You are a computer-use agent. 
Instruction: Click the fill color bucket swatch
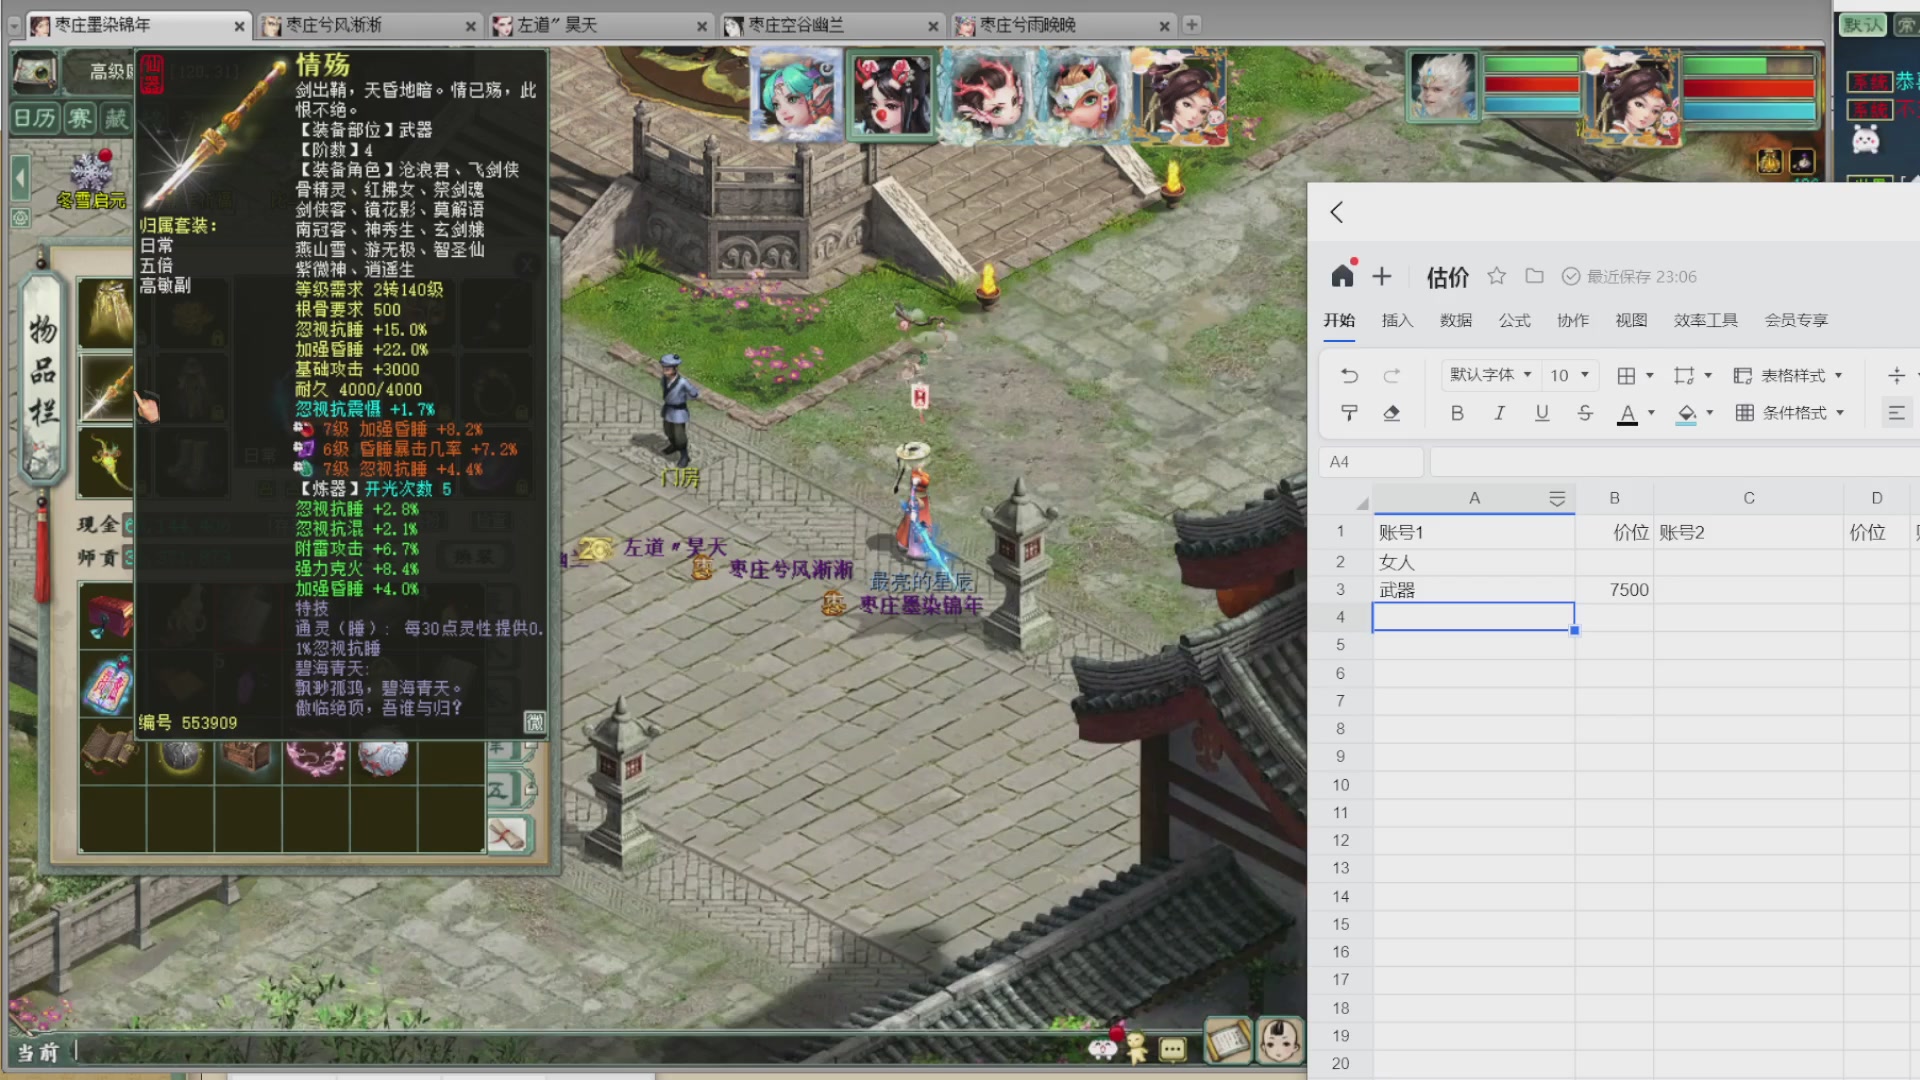tap(1686, 413)
